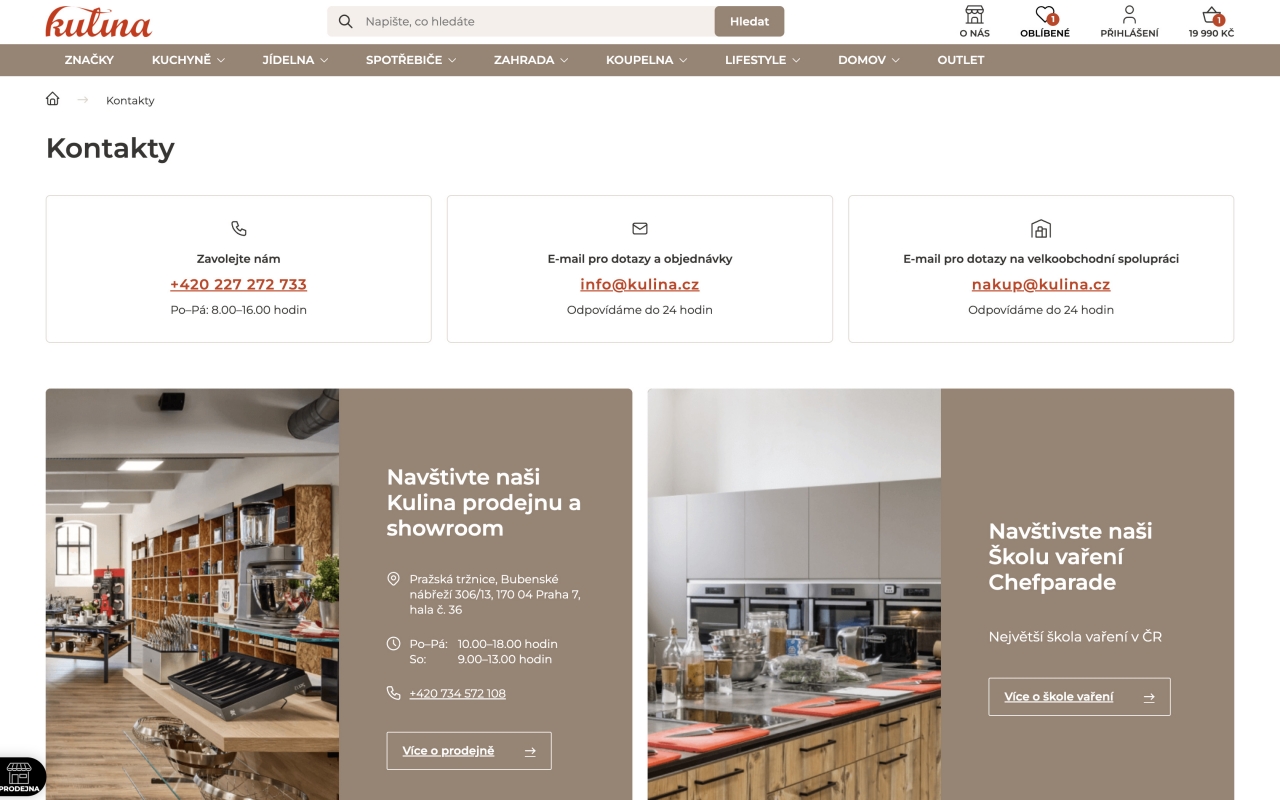Screen dimensions: 1280x800
Task: Open the Outlet menu item
Action: (x=961, y=60)
